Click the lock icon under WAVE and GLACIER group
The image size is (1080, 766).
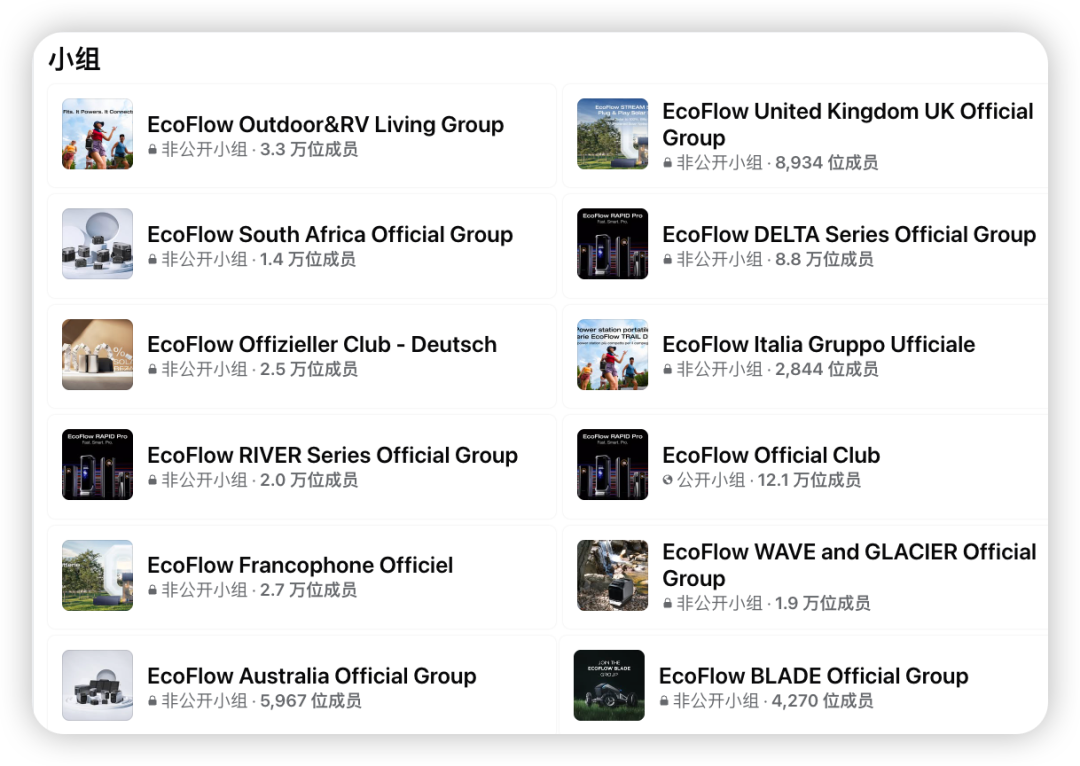coord(667,603)
